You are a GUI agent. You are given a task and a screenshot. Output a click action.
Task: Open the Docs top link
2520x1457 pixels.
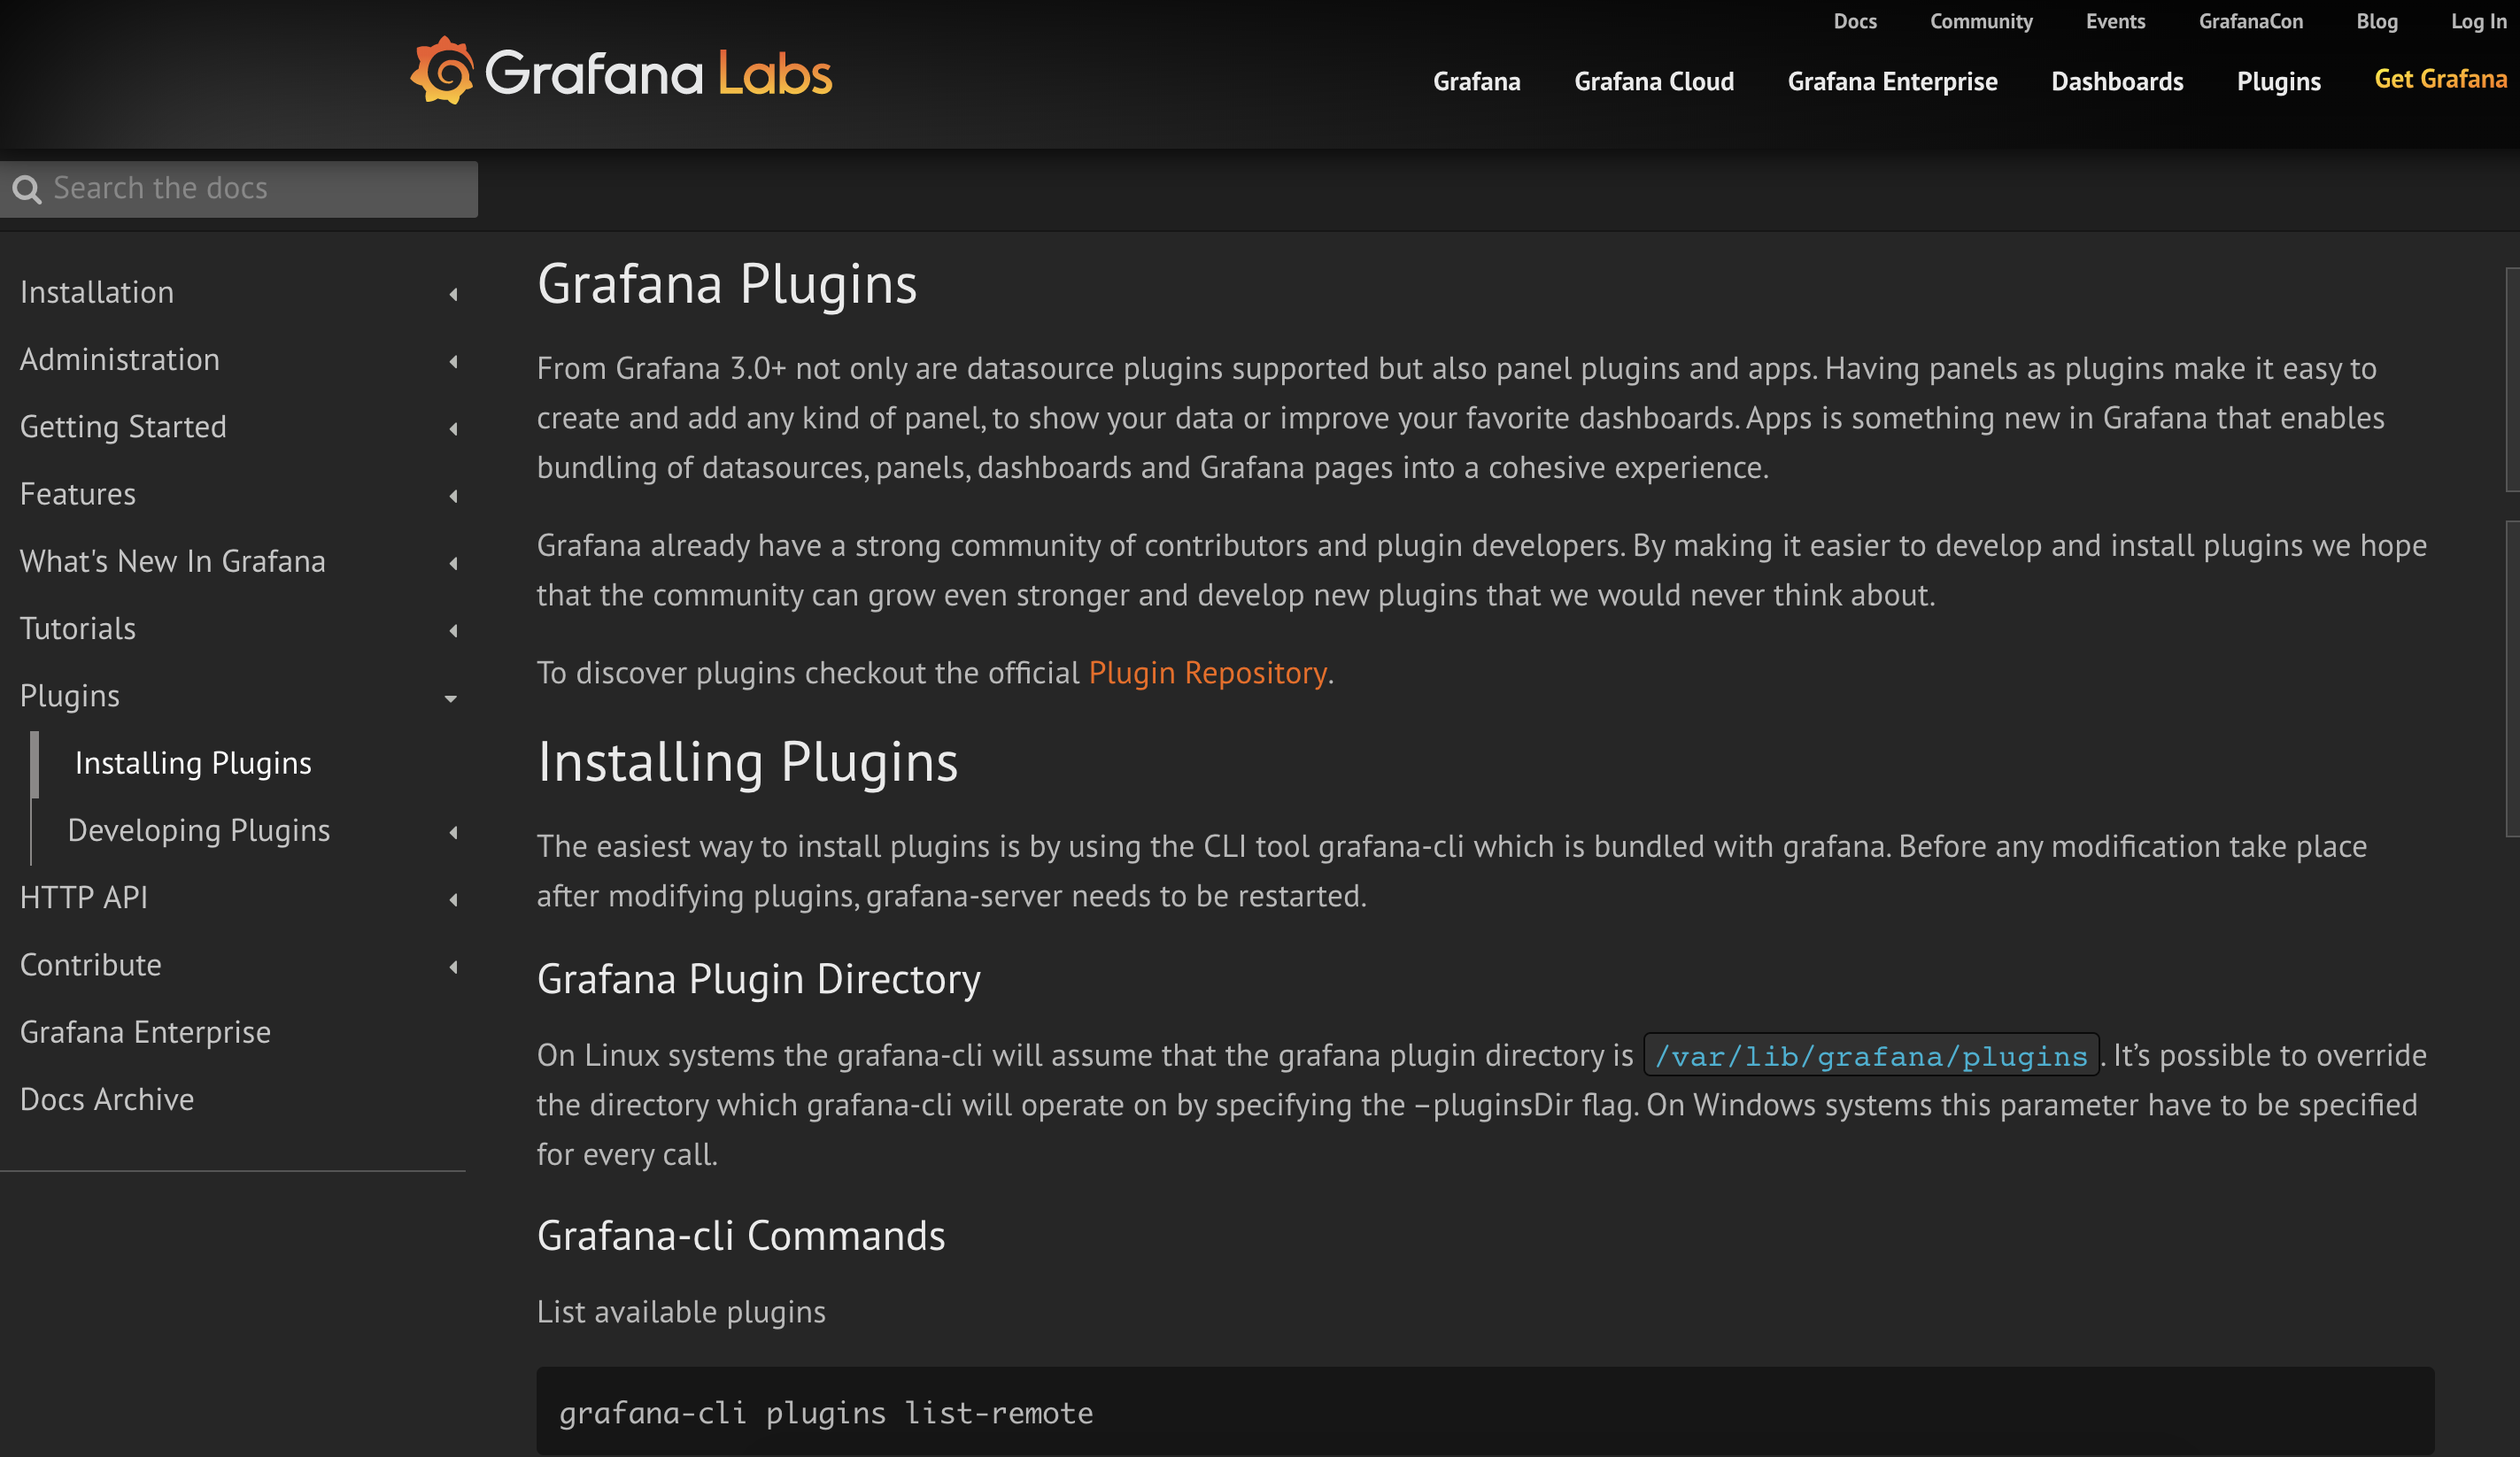click(x=1855, y=21)
